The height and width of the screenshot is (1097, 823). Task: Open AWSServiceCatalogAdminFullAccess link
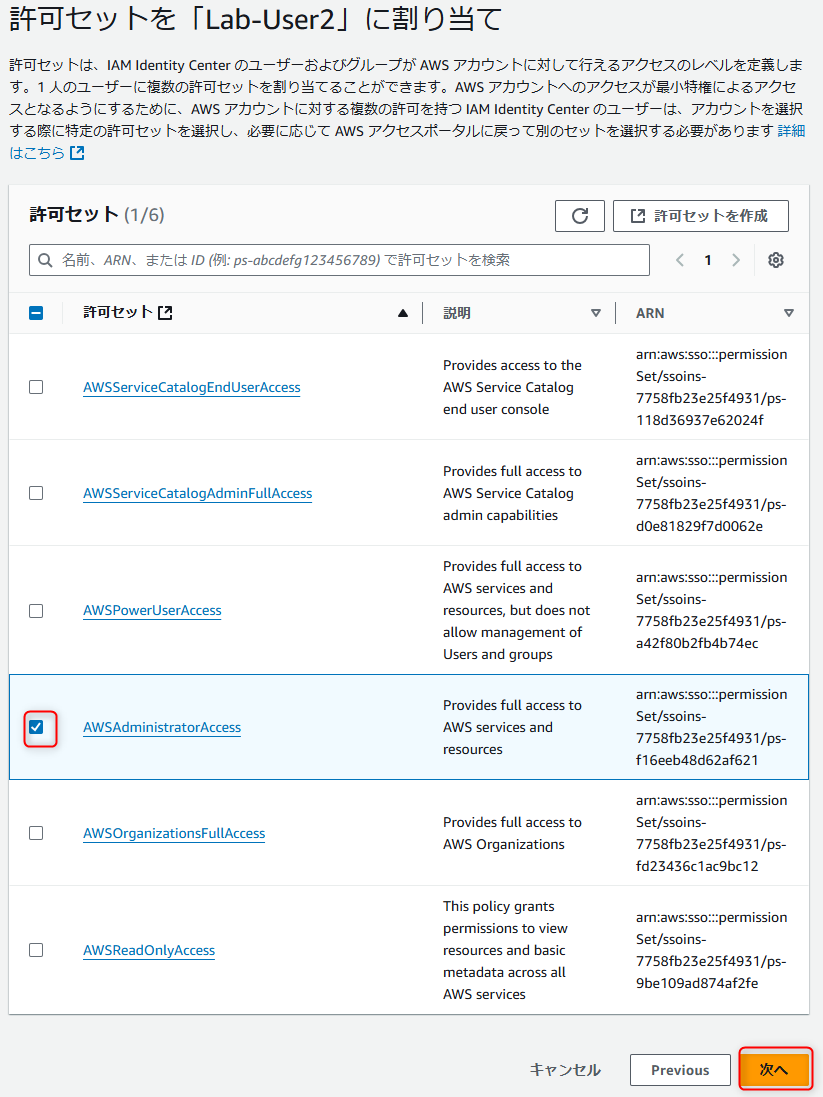tap(197, 493)
